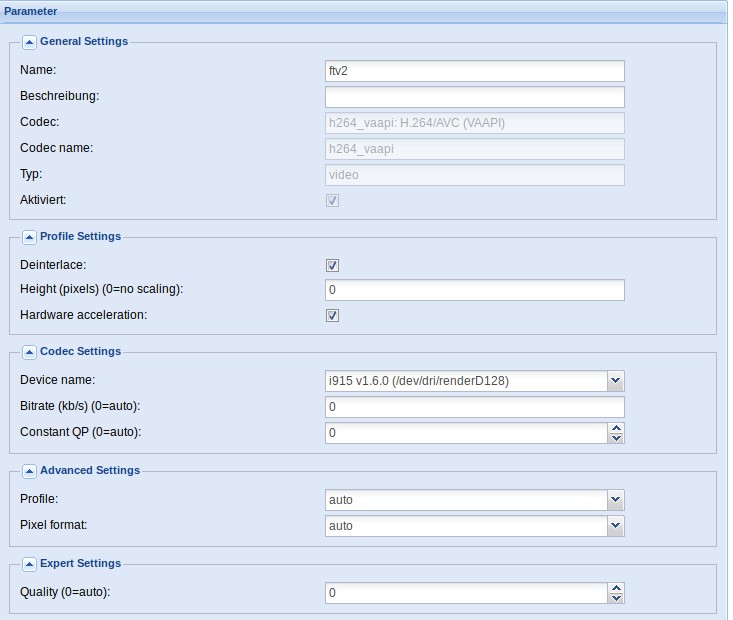The image size is (733, 620).
Task: Collapse the Advanced Settings section
Action: pyautogui.click(x=29, y=471)
